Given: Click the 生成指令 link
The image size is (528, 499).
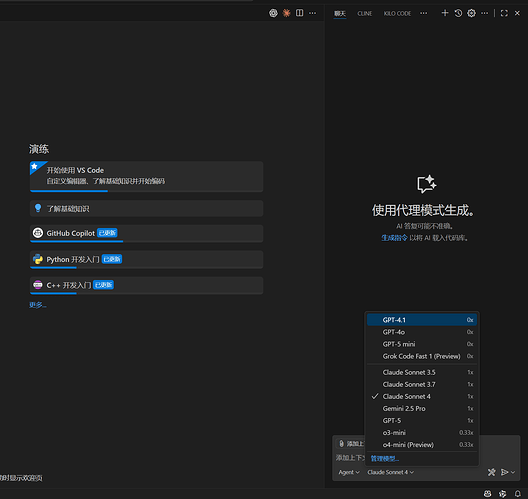Looking at the screenshot, I should coord(394,238).
